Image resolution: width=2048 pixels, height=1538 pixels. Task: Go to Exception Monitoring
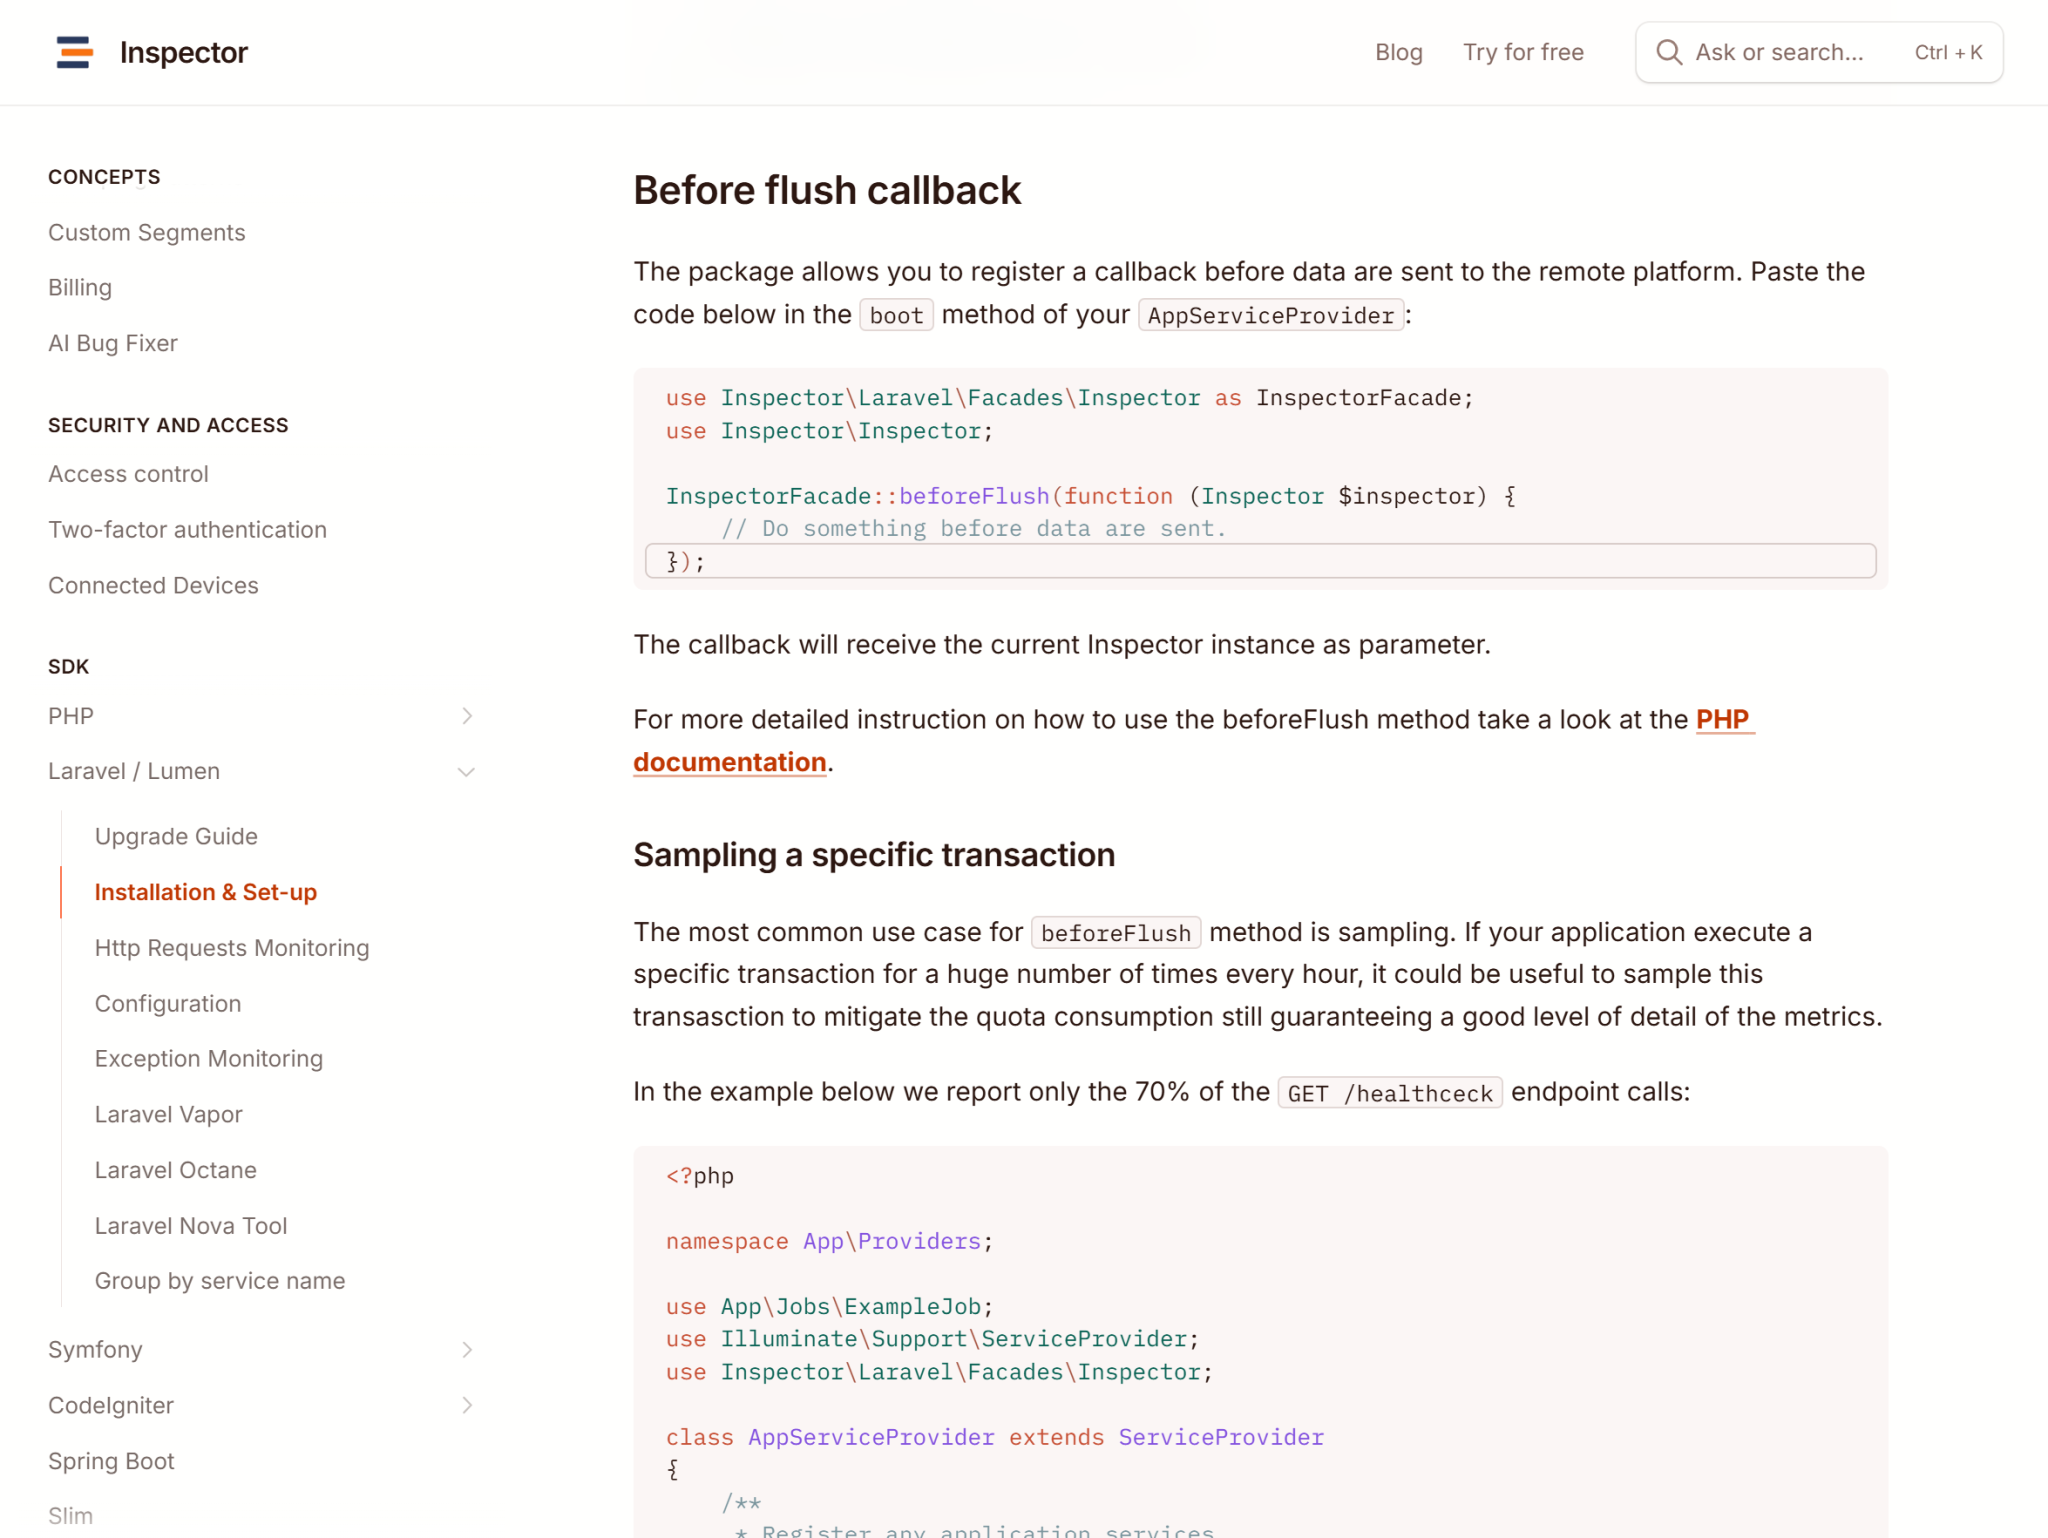(208, 1058)
